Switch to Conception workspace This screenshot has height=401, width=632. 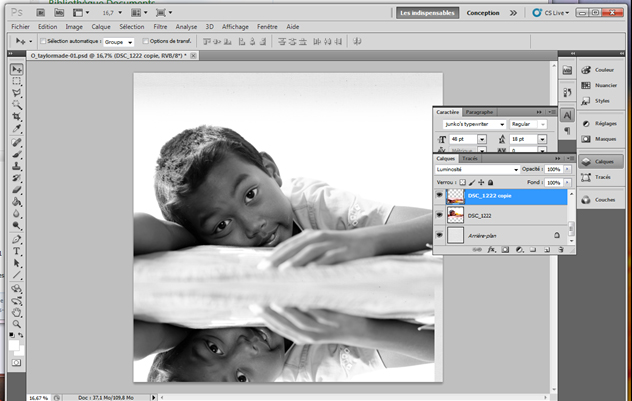(483, 13)
